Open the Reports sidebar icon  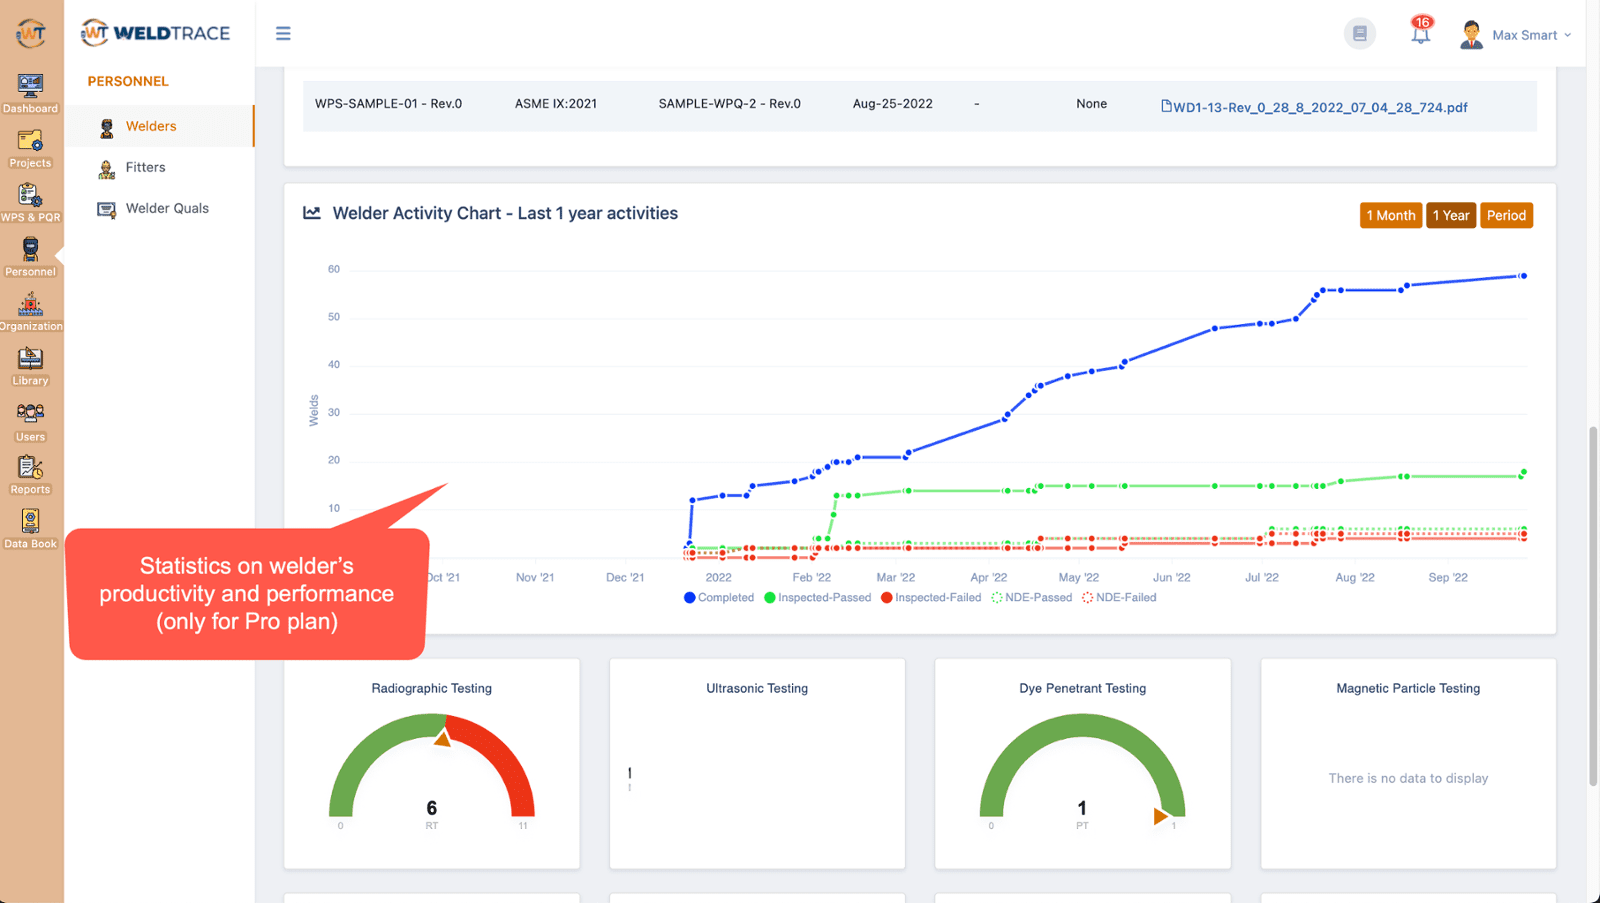[30, 475]
